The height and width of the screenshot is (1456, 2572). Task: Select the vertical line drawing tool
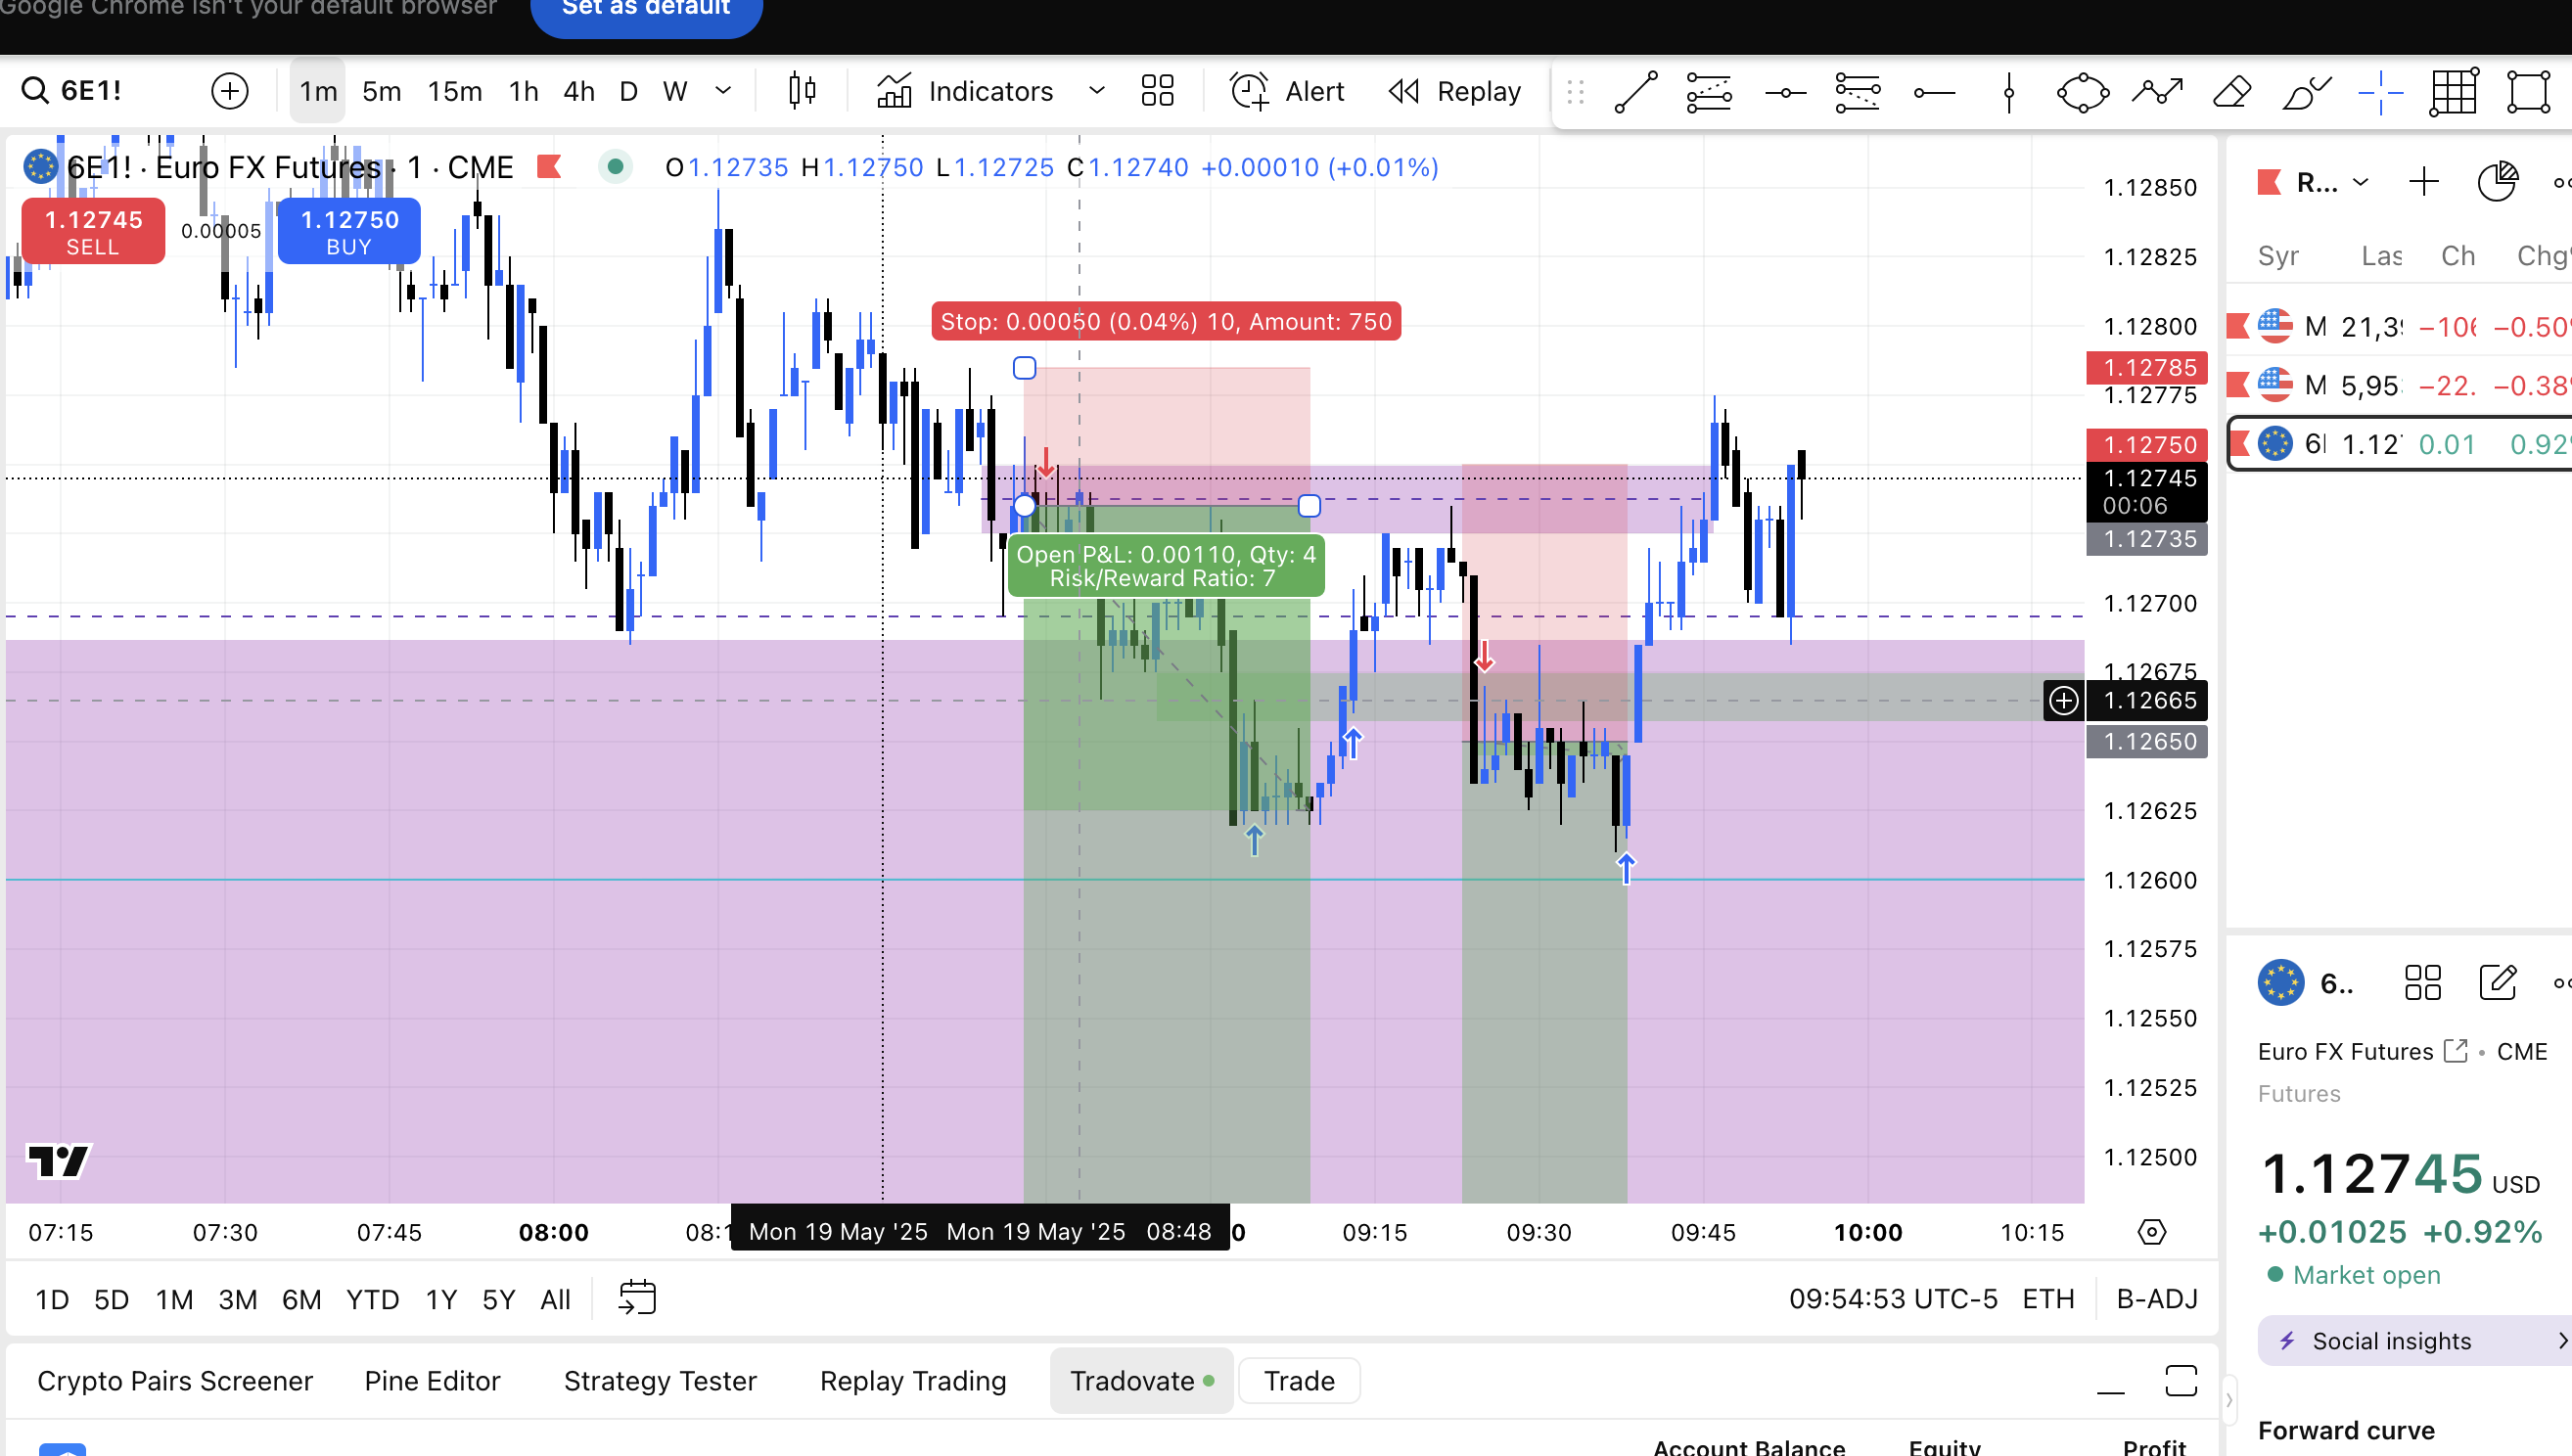tap(2008, 92)
